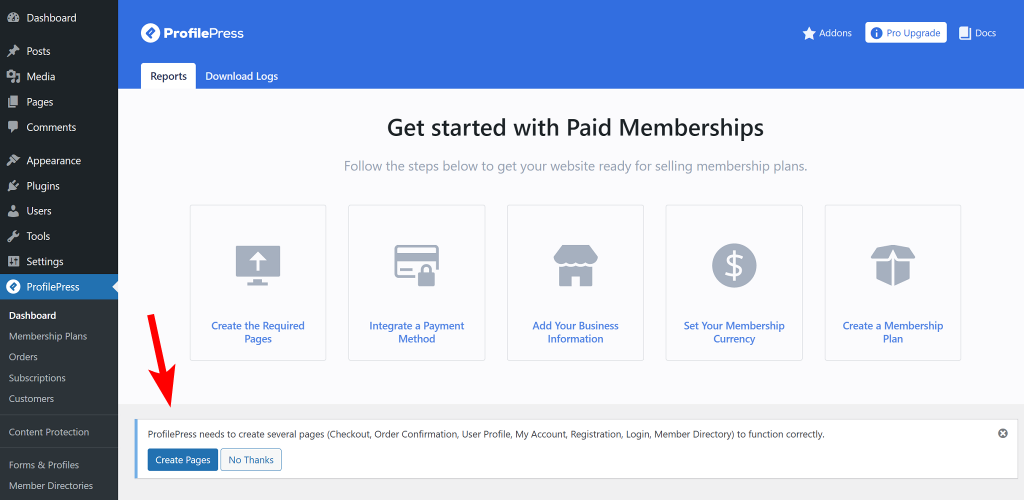Click the Users person icon

(13, 211)
